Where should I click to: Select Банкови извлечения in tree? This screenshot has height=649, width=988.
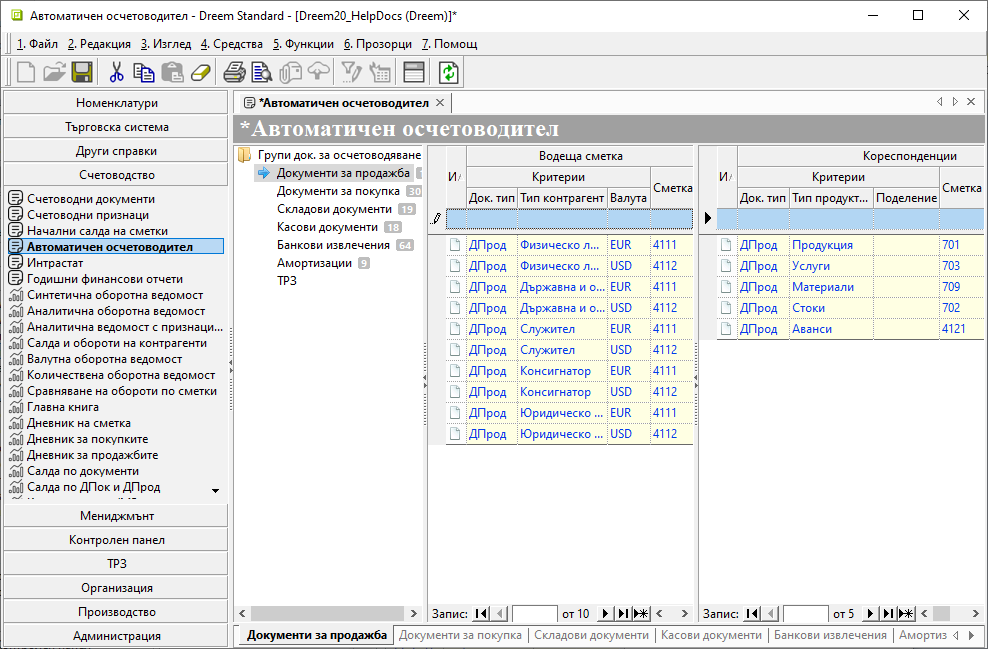(334, 245)
